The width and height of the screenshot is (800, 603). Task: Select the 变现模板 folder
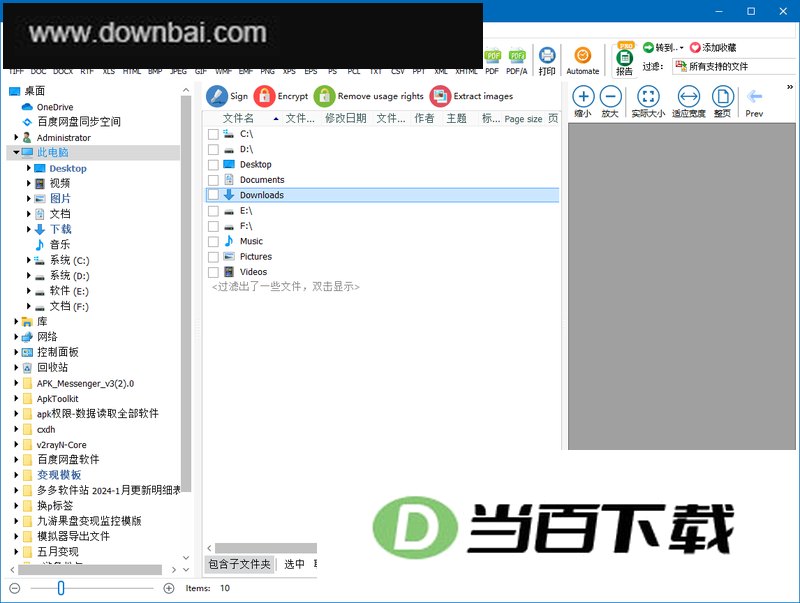pyautogui.click(x=59, y=475)
